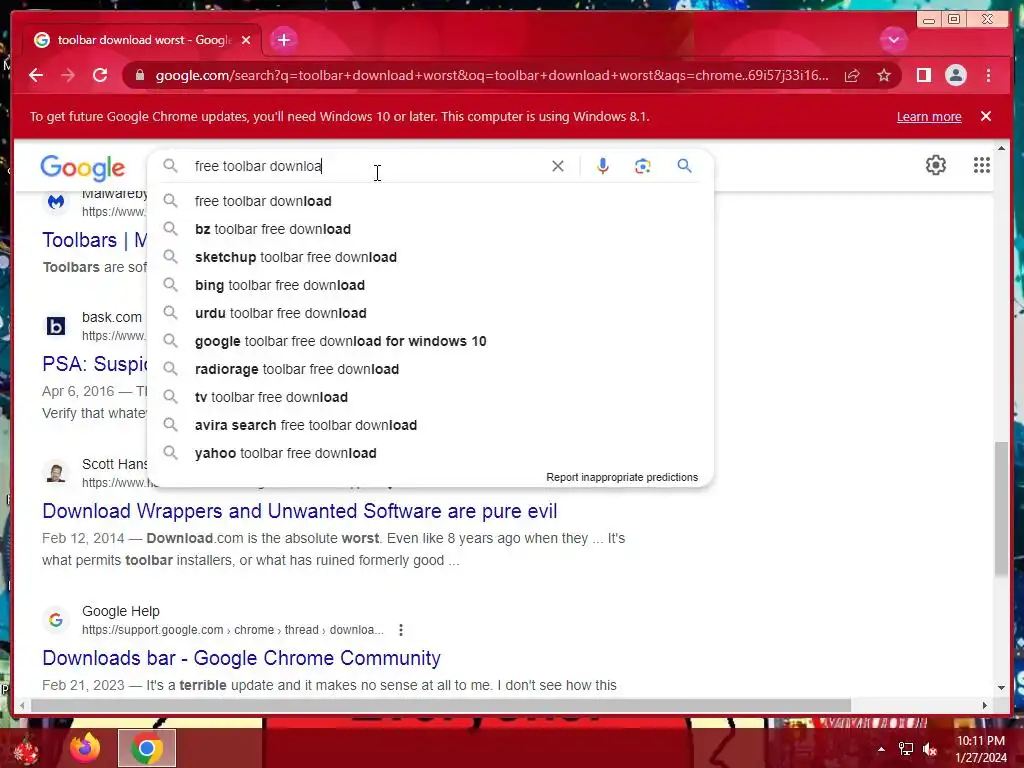Open the 'PSA: Suspi' bask.com result

[x=95, y=364]
